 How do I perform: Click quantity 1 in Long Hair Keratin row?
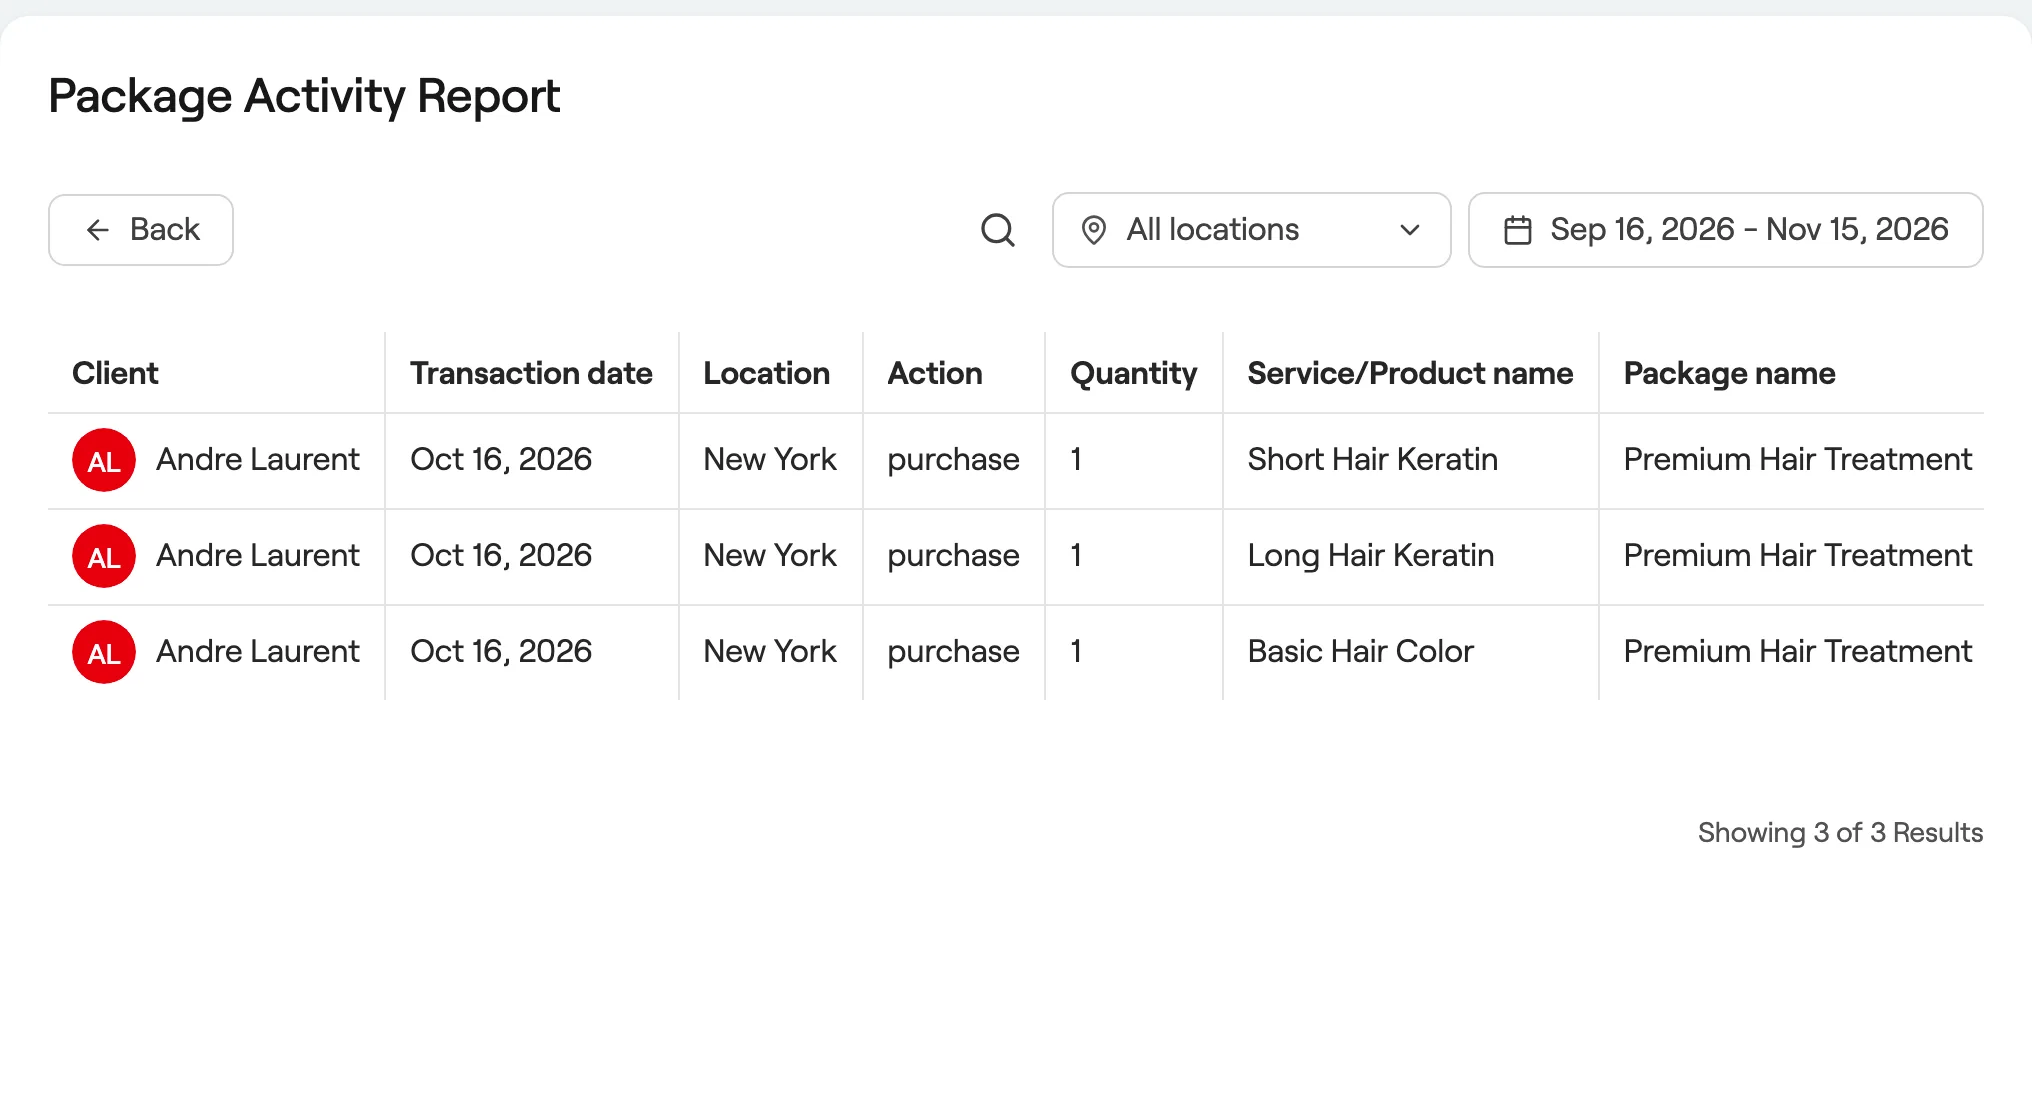click(x=1076, y=555)
